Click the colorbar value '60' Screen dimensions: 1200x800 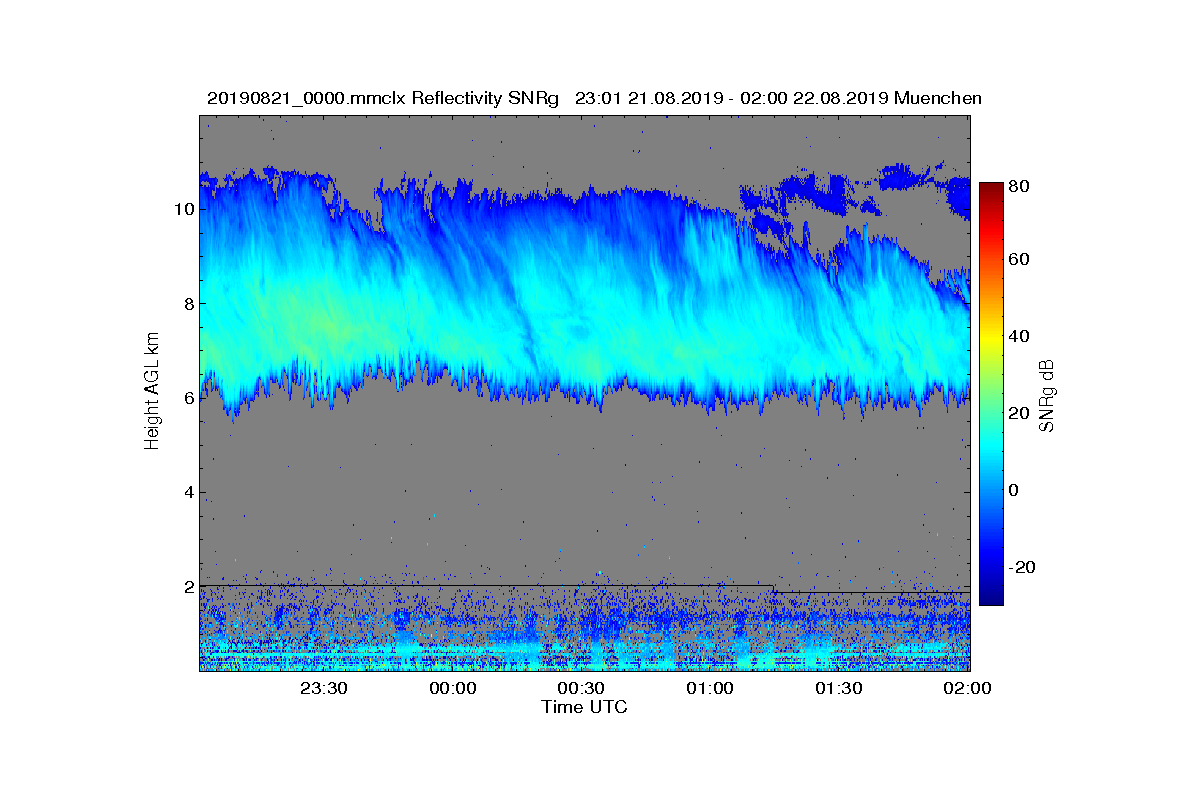tap(1021, 260)
